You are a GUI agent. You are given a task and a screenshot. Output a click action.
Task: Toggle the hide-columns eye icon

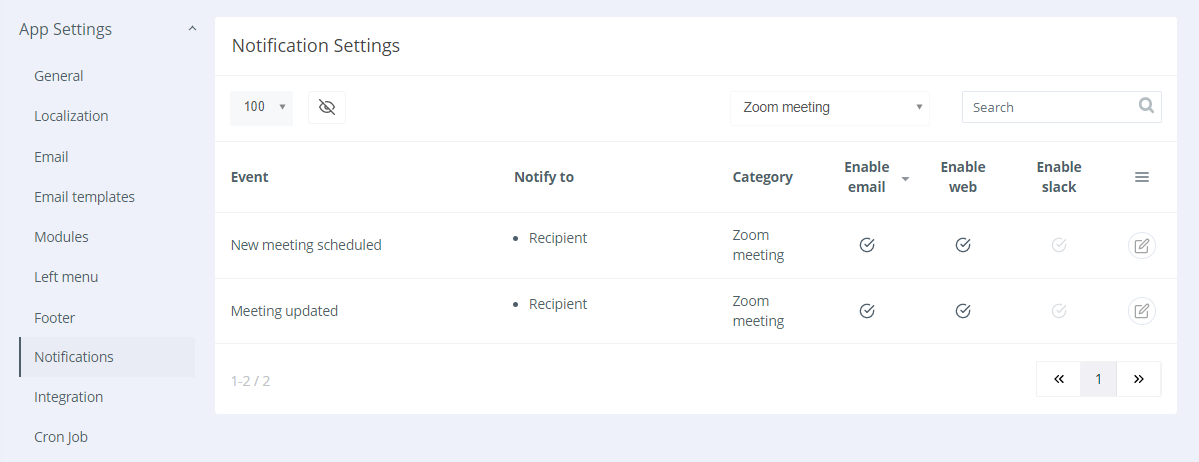(x=327, y=107)
